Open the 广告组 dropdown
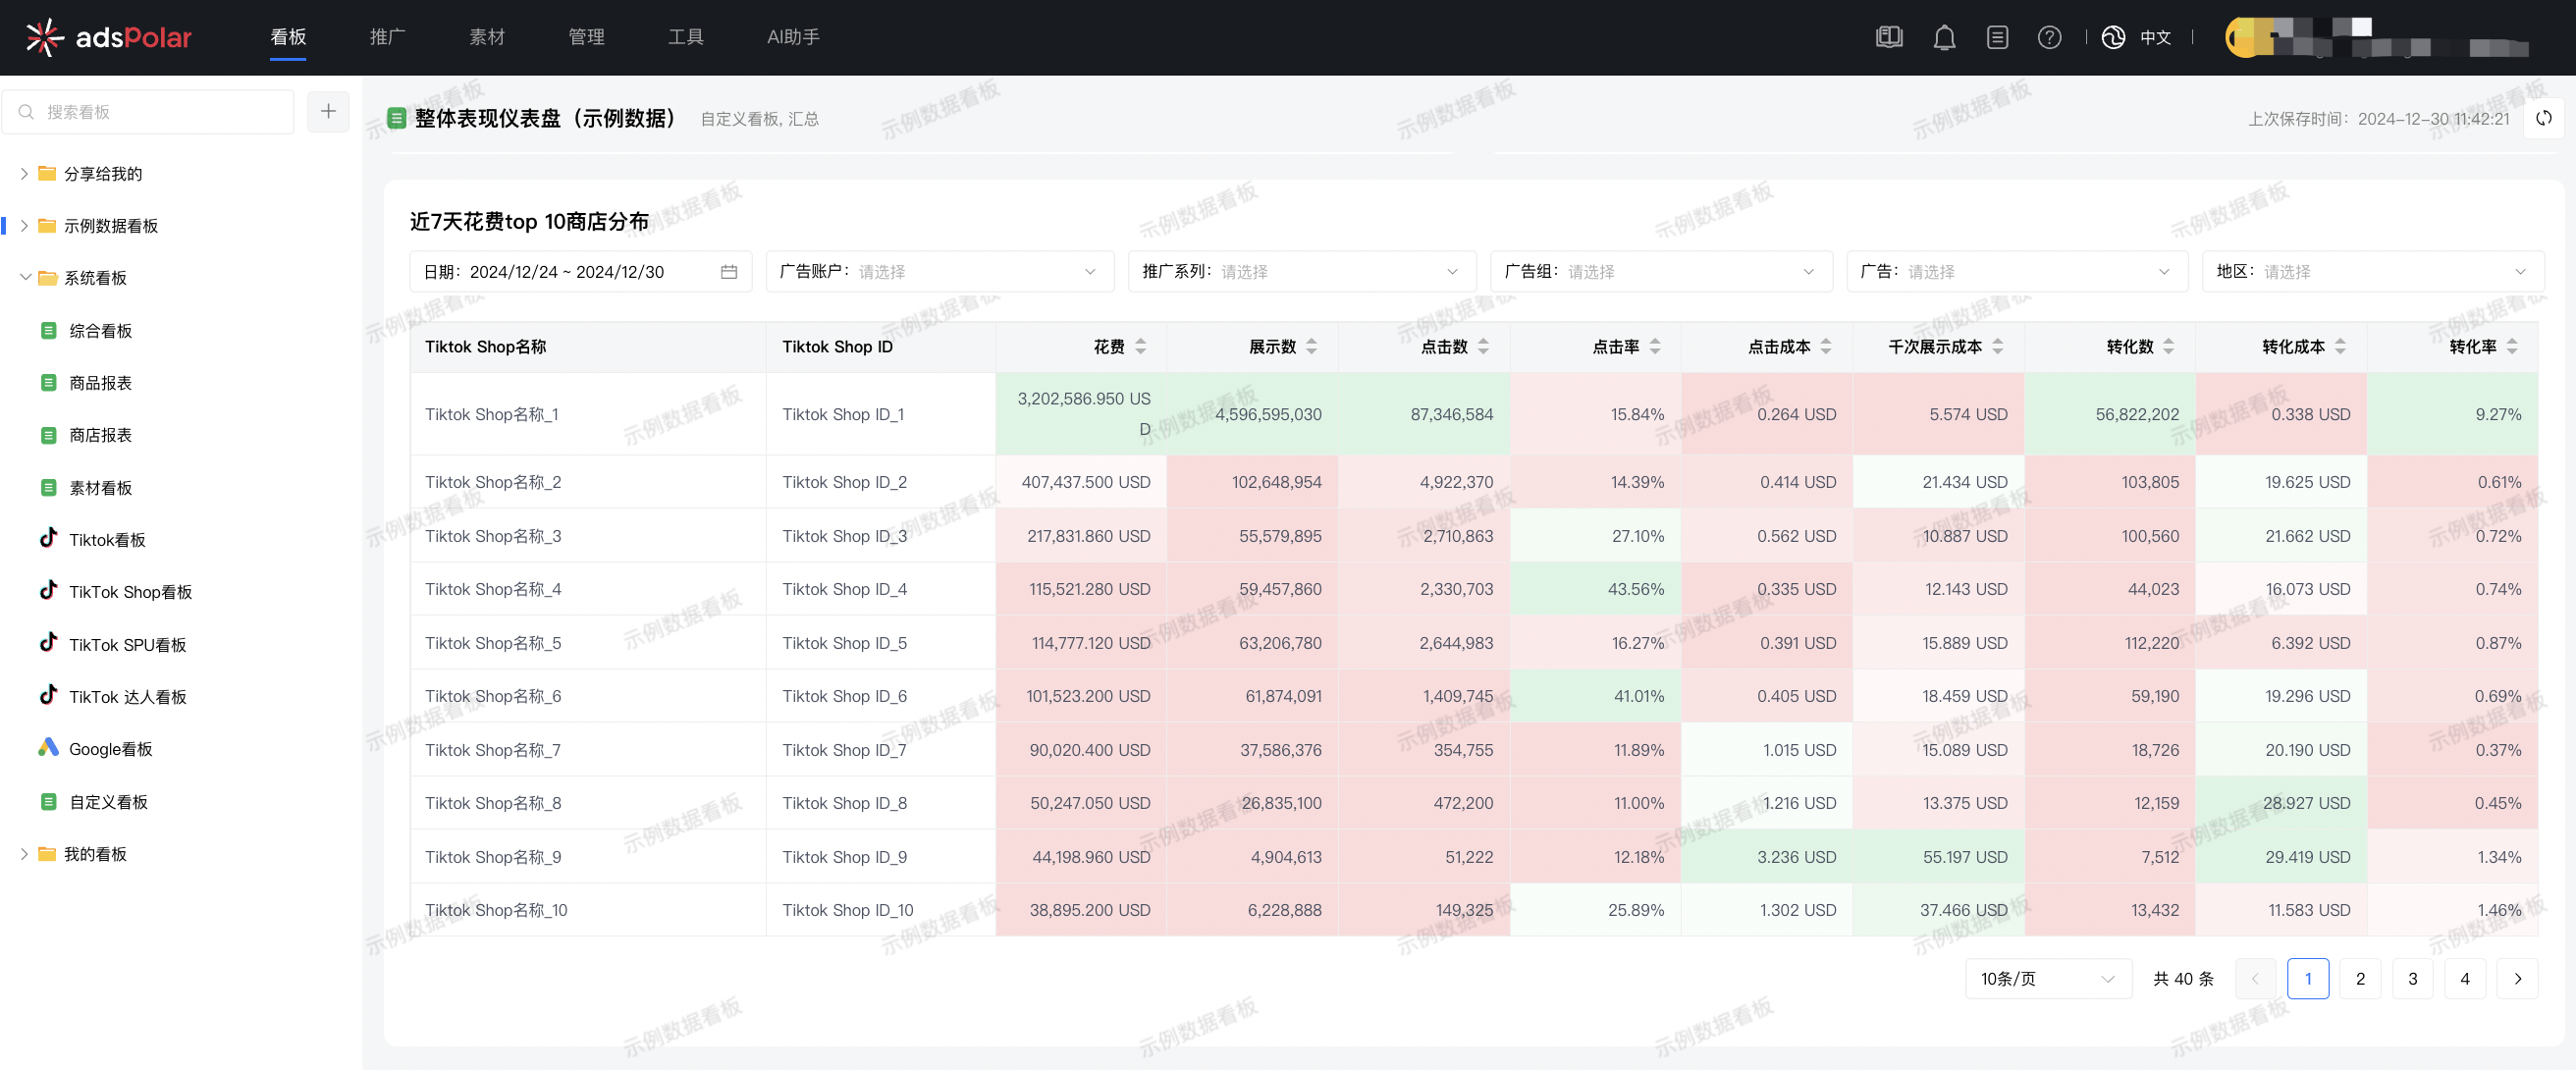Image resolution: width=2576 pixels, height=1070 pixels. [1661, 272]
